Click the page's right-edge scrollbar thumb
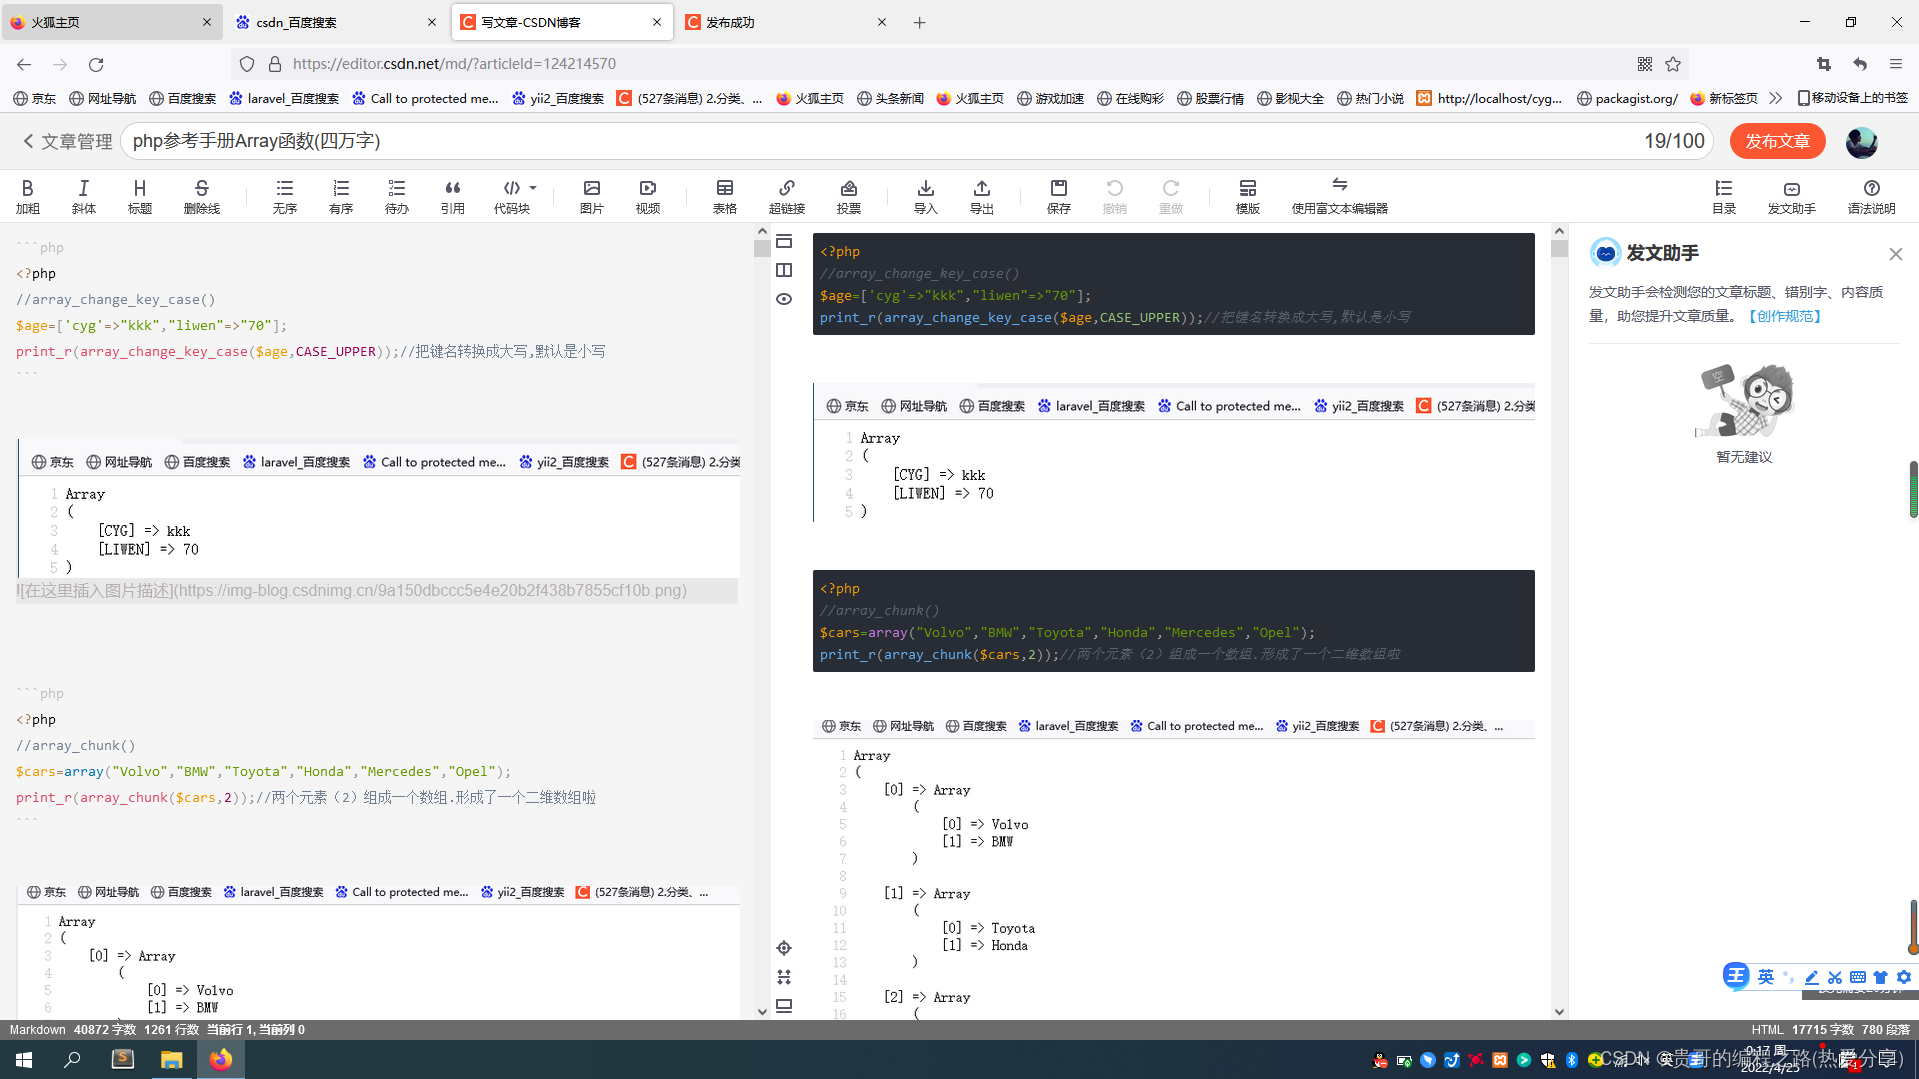Image resolution: width=1919 pixels, height=1079 pixels. point(1913,490)
